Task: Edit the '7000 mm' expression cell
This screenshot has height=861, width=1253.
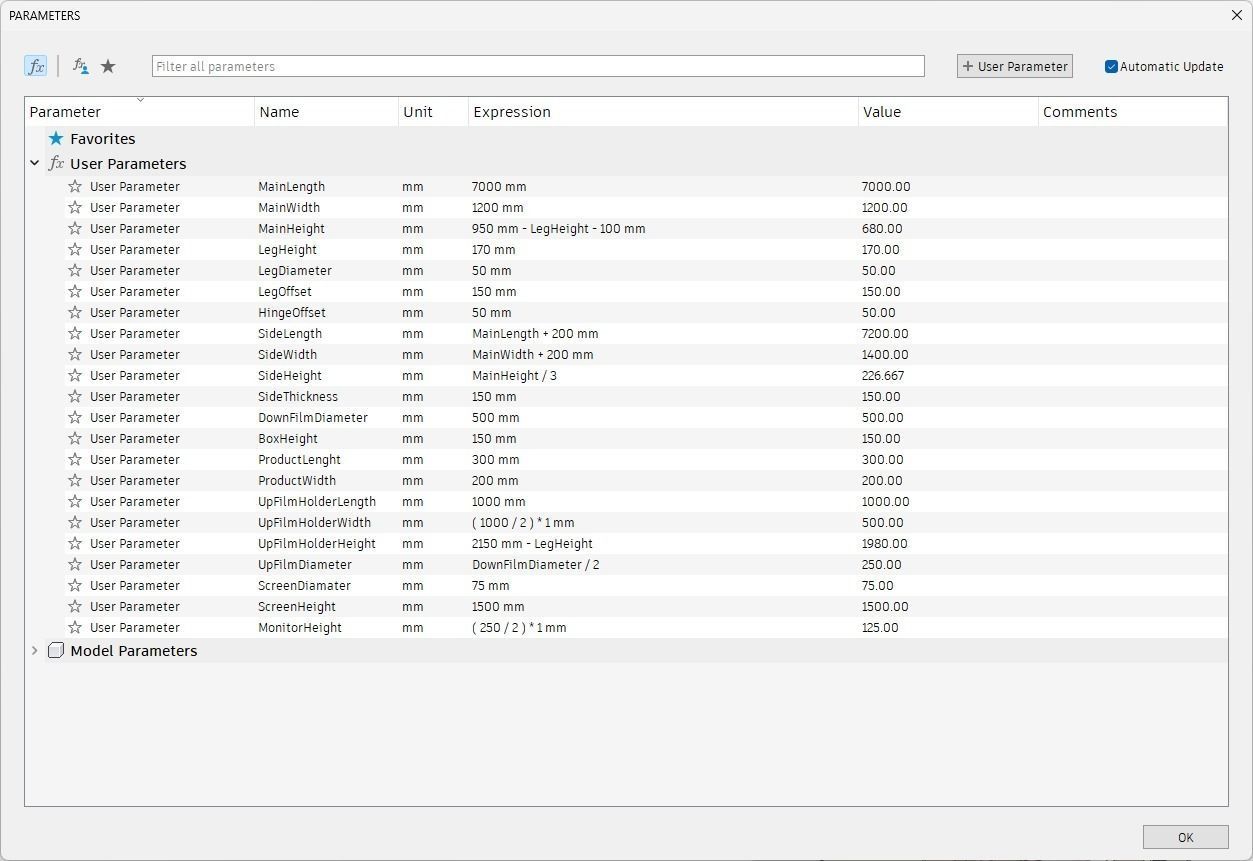Action: tap(499, 186)
